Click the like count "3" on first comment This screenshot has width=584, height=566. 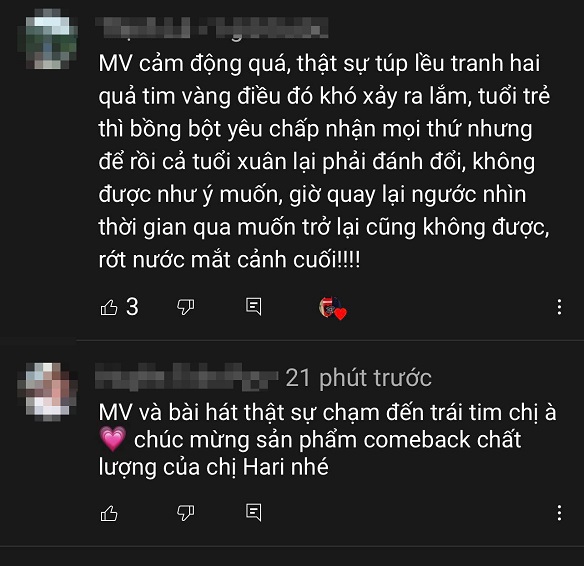[132, 307]
